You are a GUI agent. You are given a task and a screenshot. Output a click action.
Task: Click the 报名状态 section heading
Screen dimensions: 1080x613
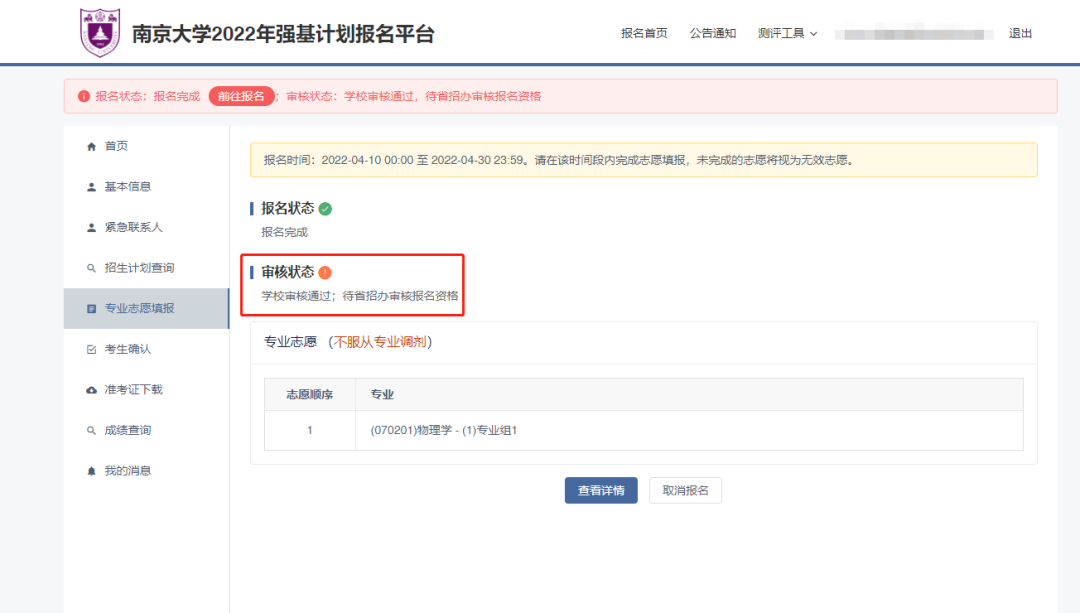[288, 209]
